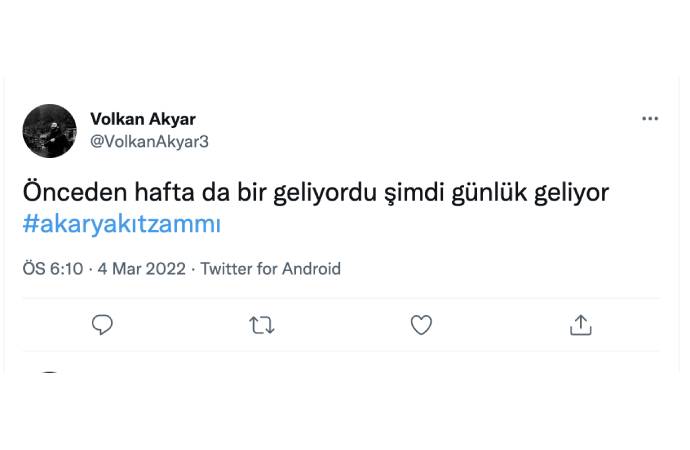Viewport: 690px width, 450px height.
Task: Open Volkan Akyar's profile picture
Action: point(49,131)
